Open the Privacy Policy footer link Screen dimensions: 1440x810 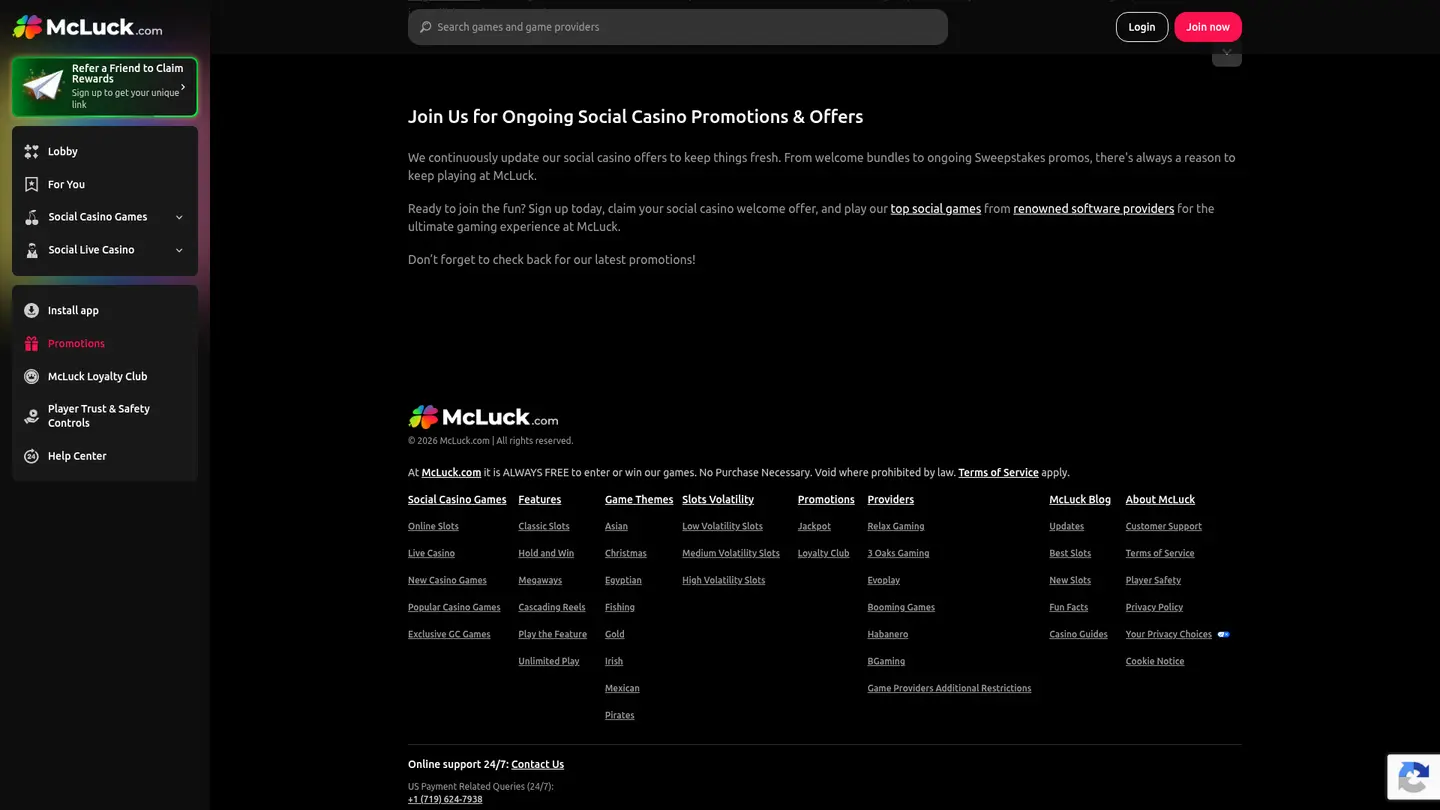click(x=1154, y=607)
